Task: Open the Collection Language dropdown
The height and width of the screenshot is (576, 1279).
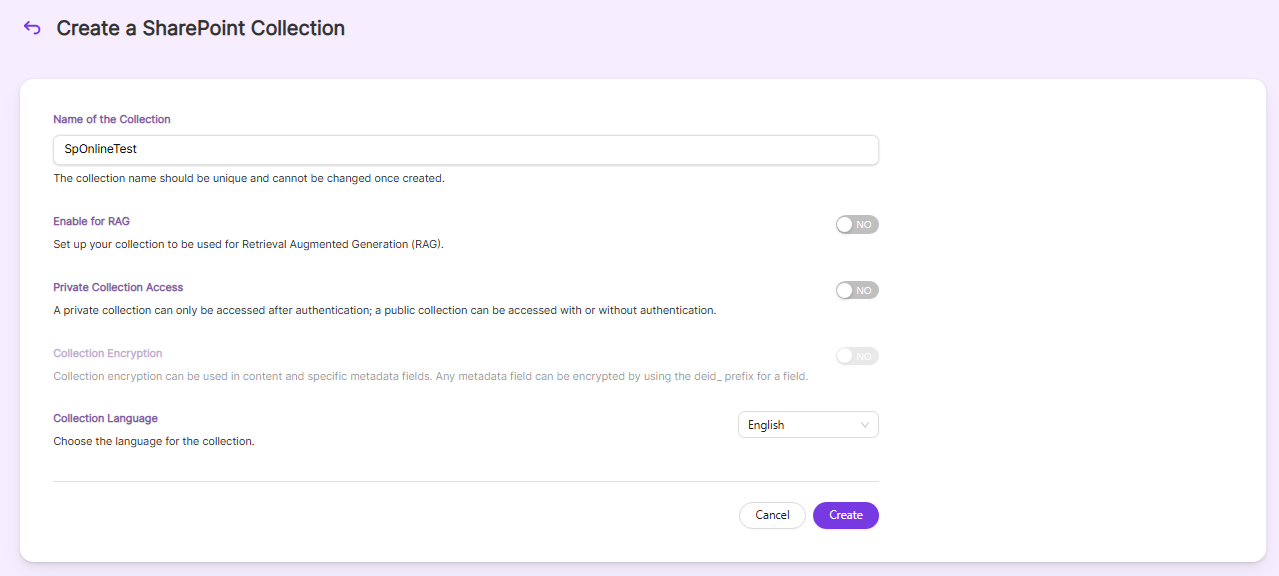Action: coord(808,425)
